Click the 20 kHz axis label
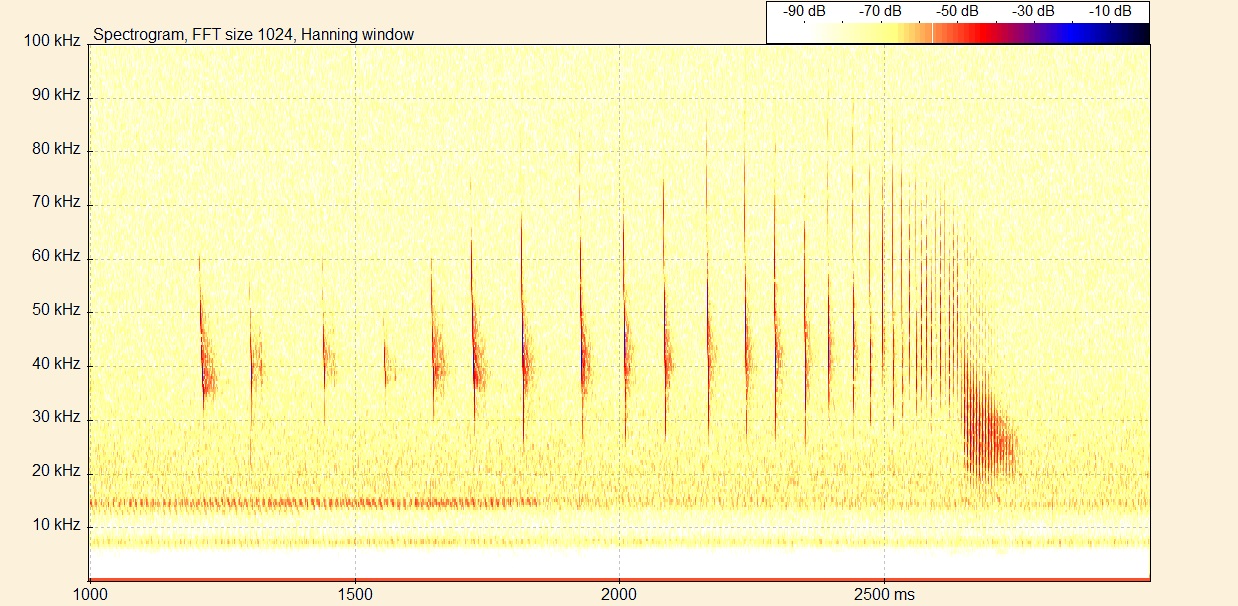 click(55, 471)
